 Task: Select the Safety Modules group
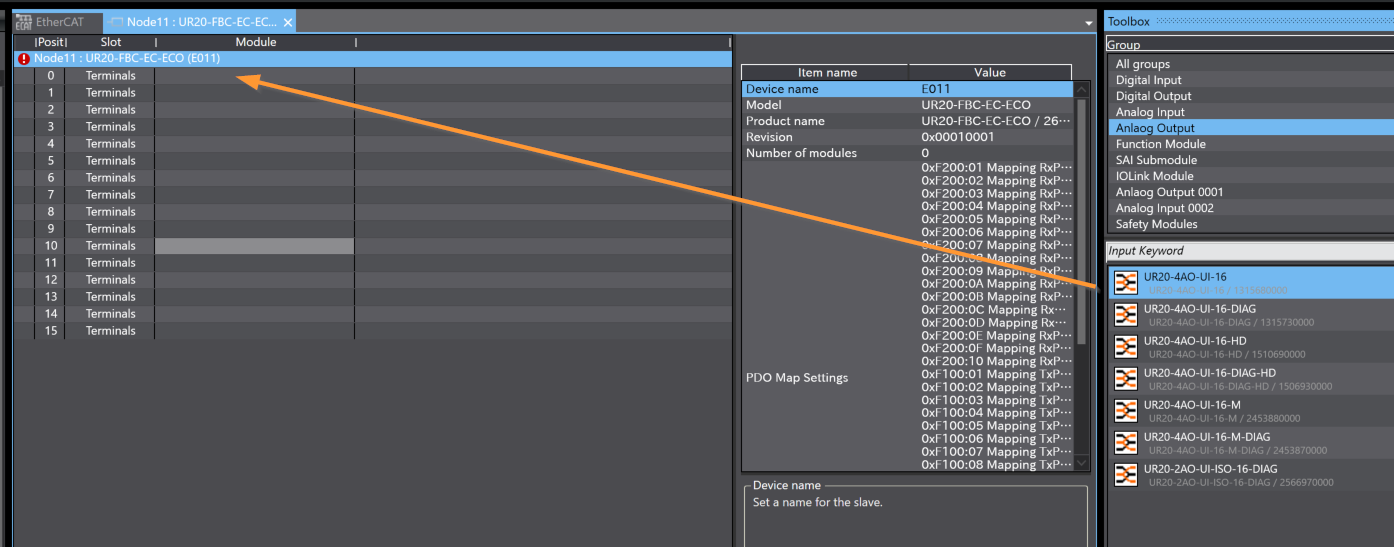(x=1156, y=224)
